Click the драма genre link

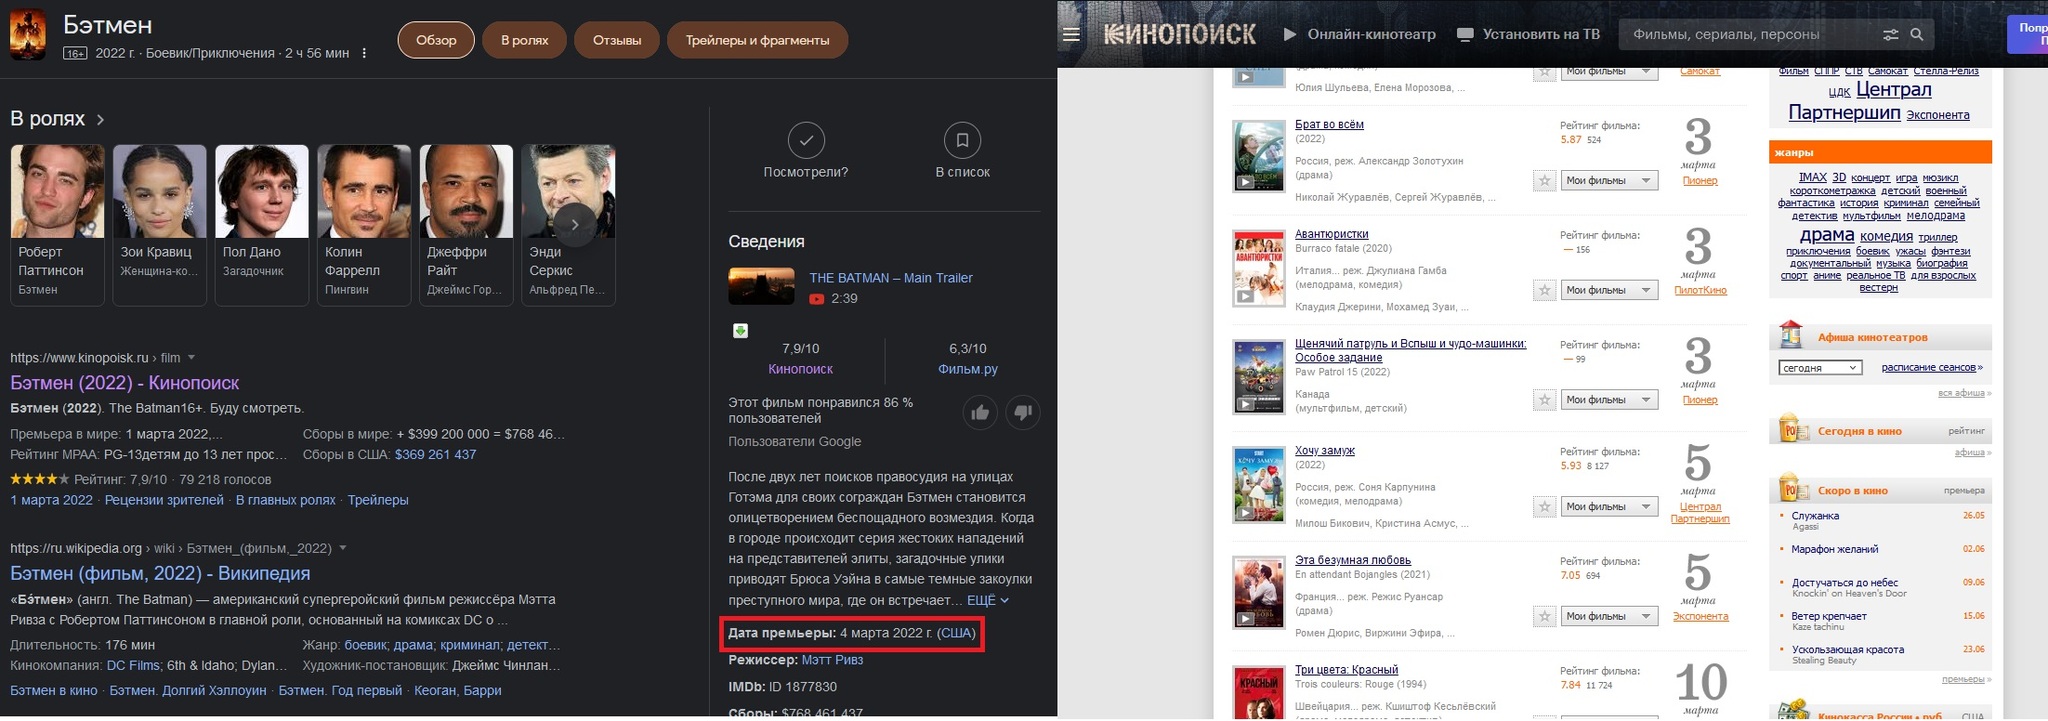(x=1827, y=235)
